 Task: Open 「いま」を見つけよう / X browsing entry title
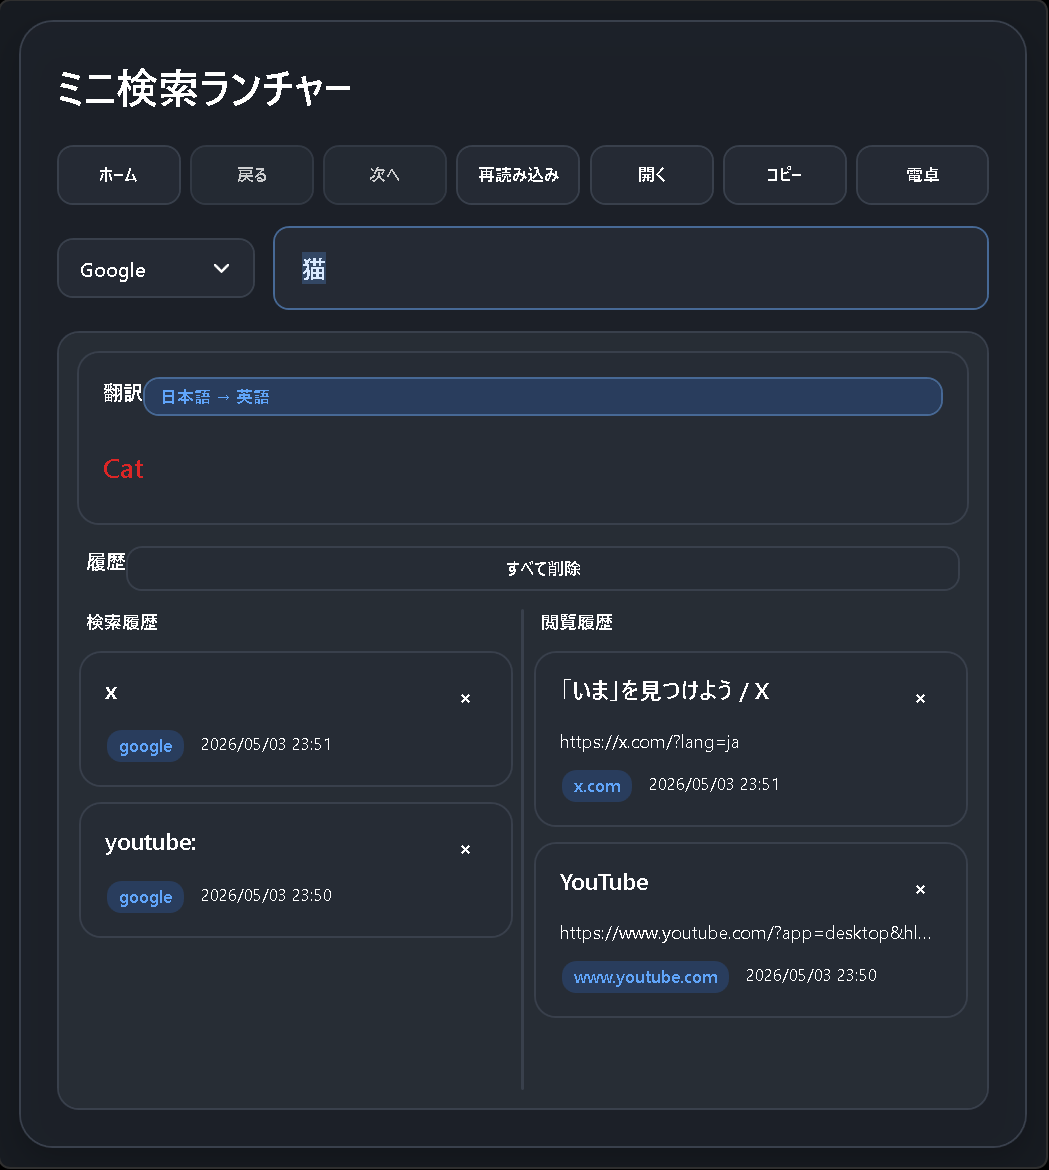(x=664, y=691)
